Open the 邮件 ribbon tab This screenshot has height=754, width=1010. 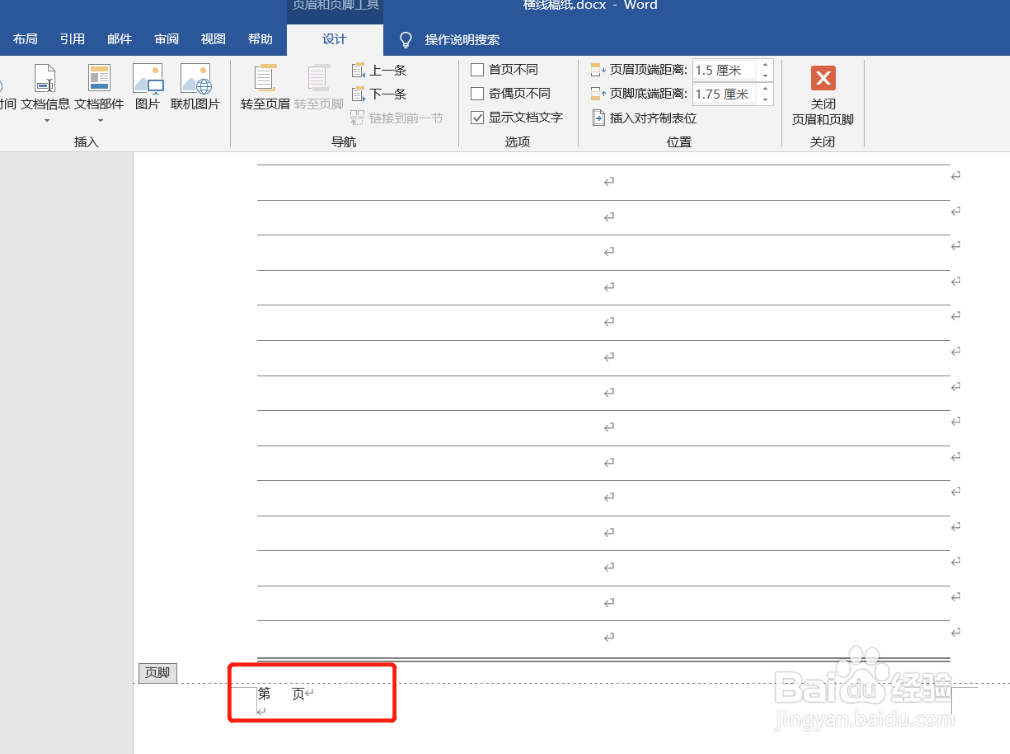click(x=119, y=39)
